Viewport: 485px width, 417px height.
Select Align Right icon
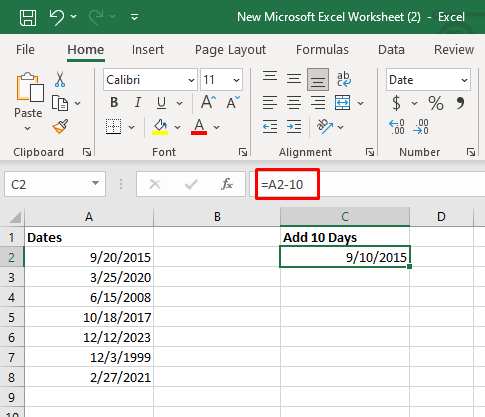[318, 103]
